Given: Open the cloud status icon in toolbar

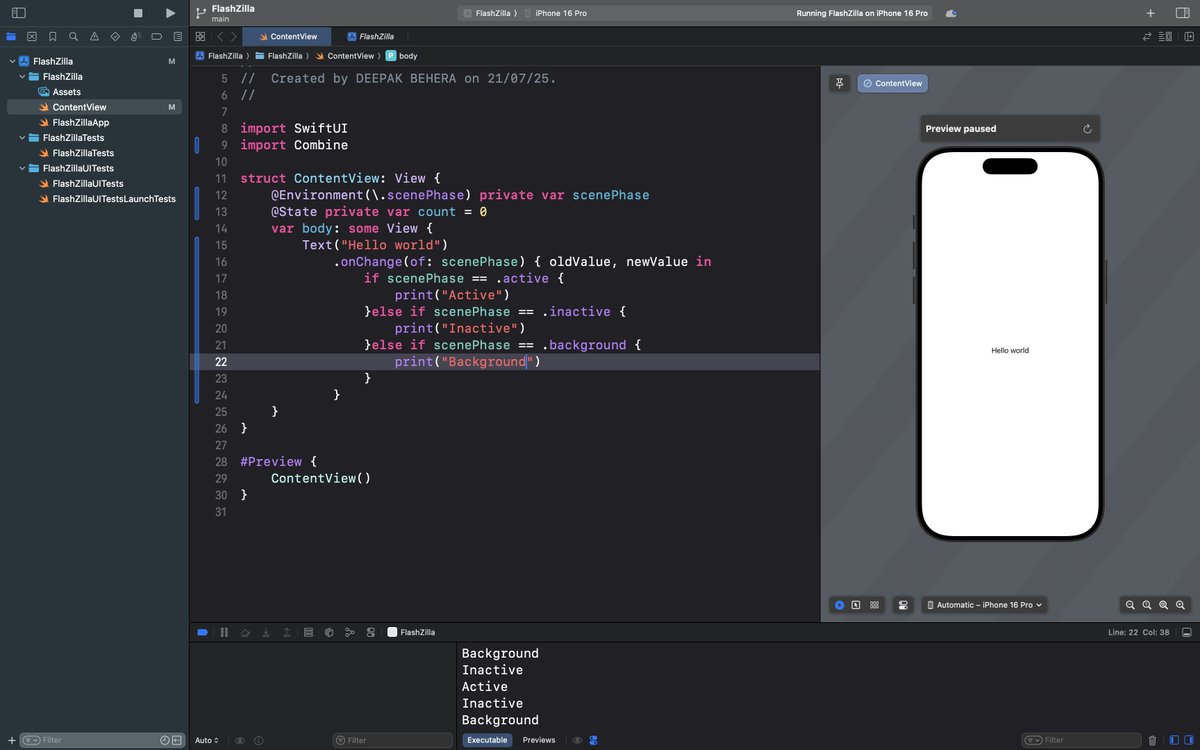Looking at the screenshot, I should 951,13.
